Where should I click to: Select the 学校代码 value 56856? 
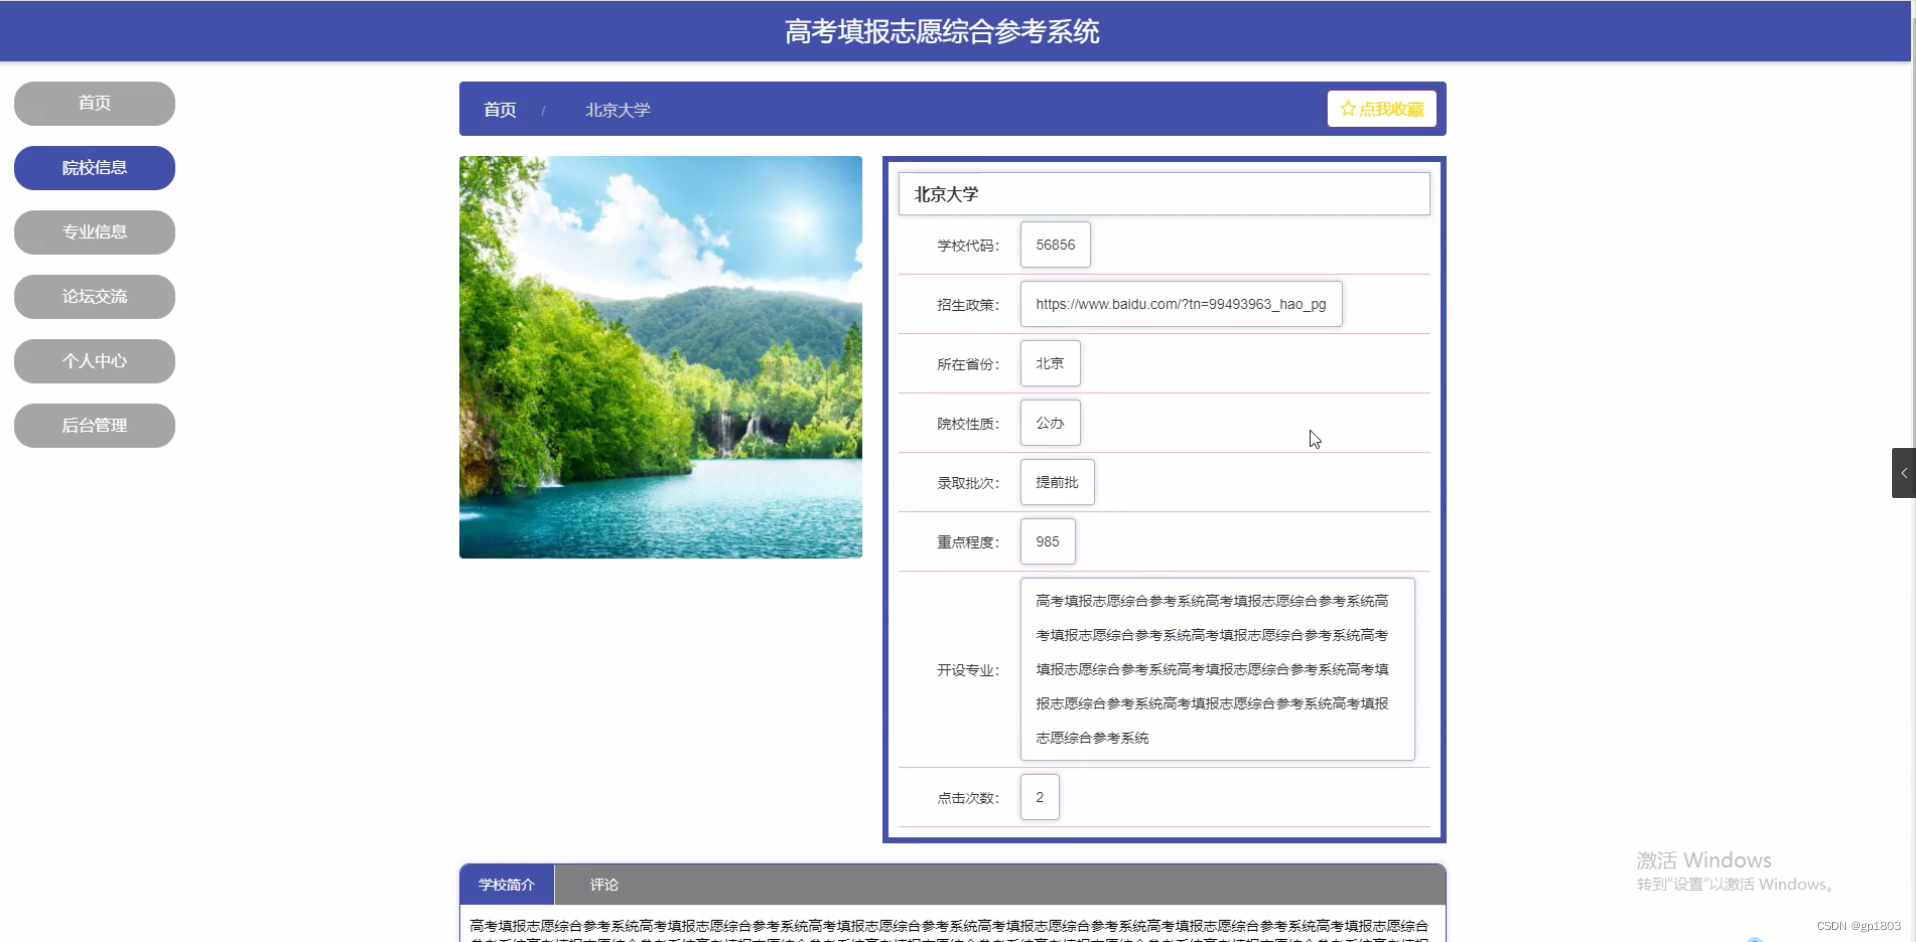click(x=1055, y=244)
